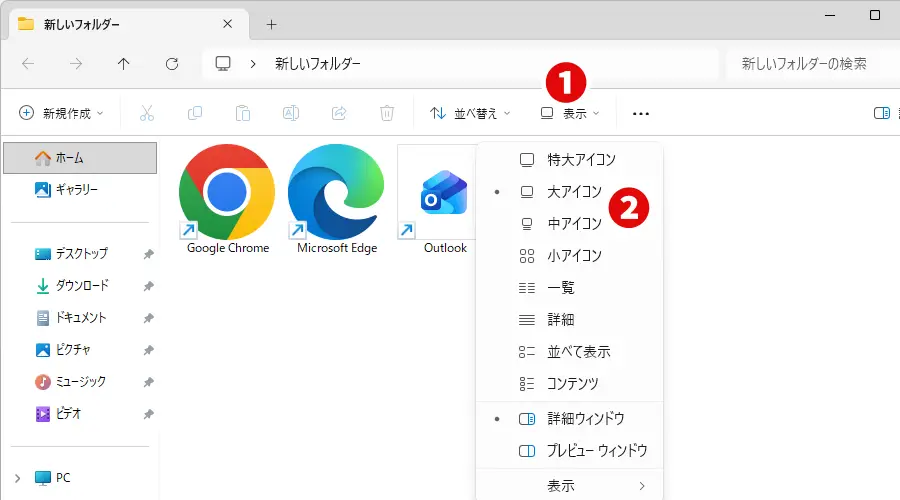Expand the PC tree node
Viewport: 900px width, 500px height.
pyautogui.click(x=17, y=478)
